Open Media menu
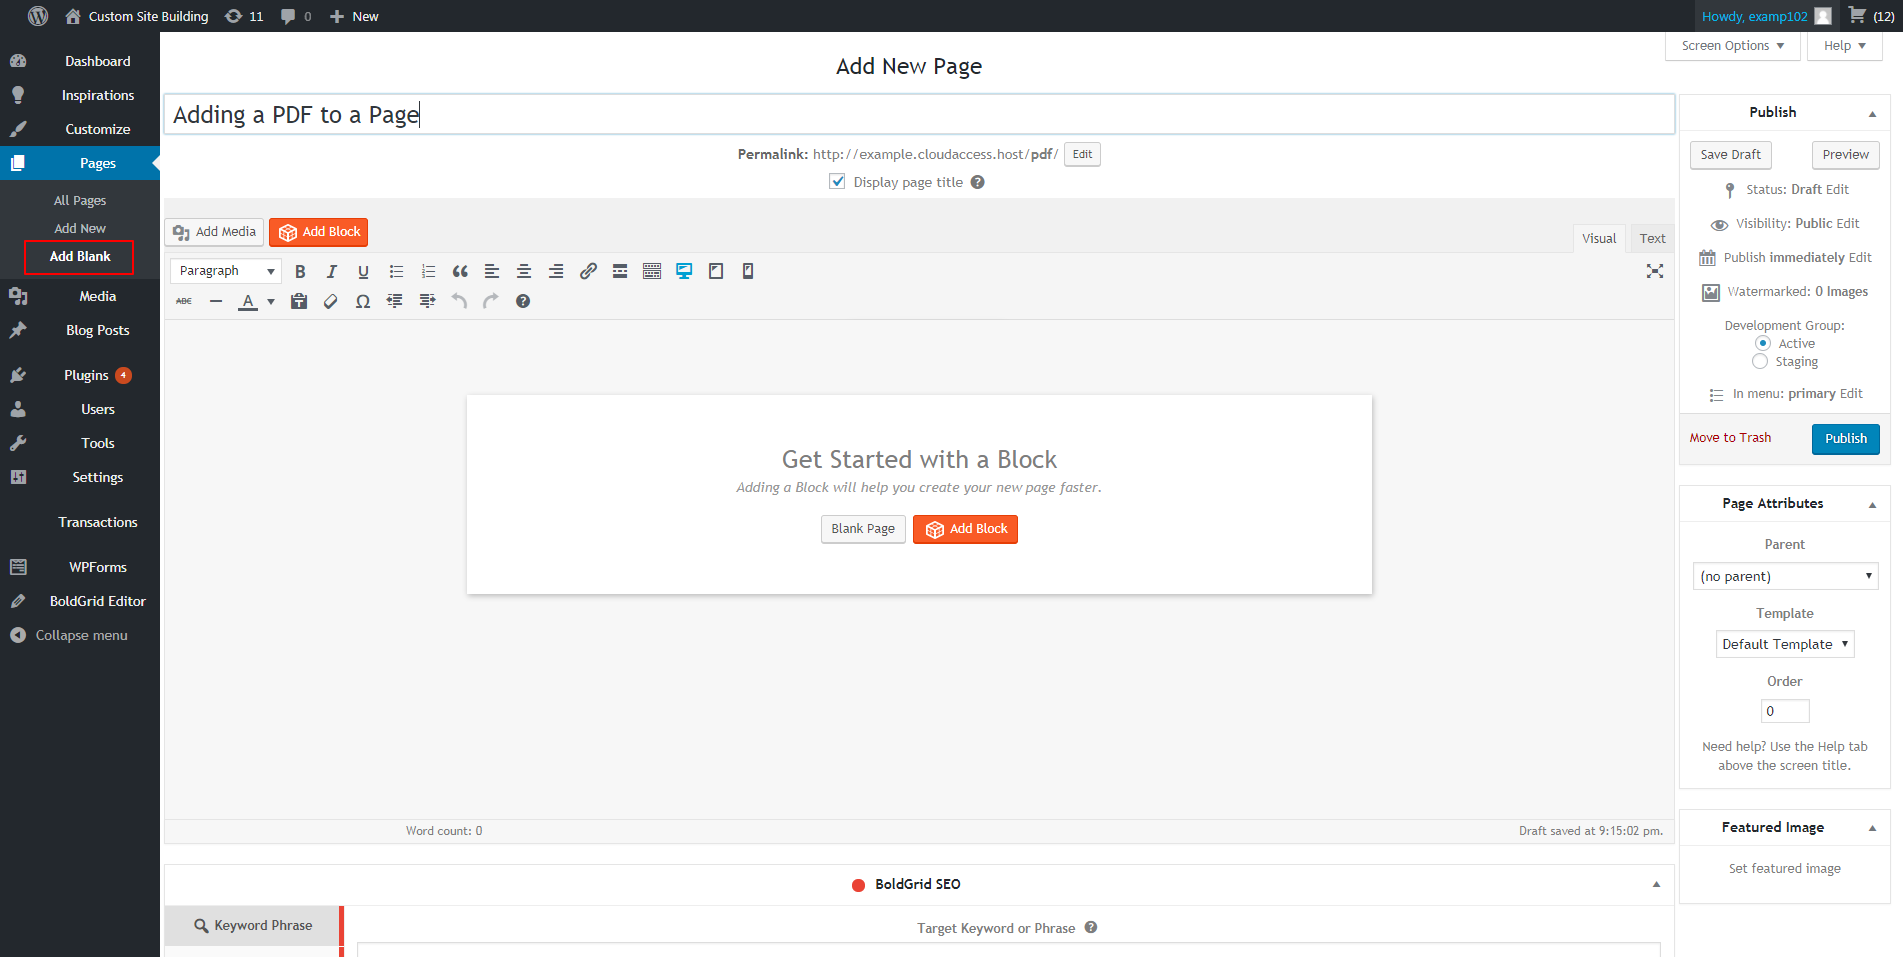 coord(80,296)
